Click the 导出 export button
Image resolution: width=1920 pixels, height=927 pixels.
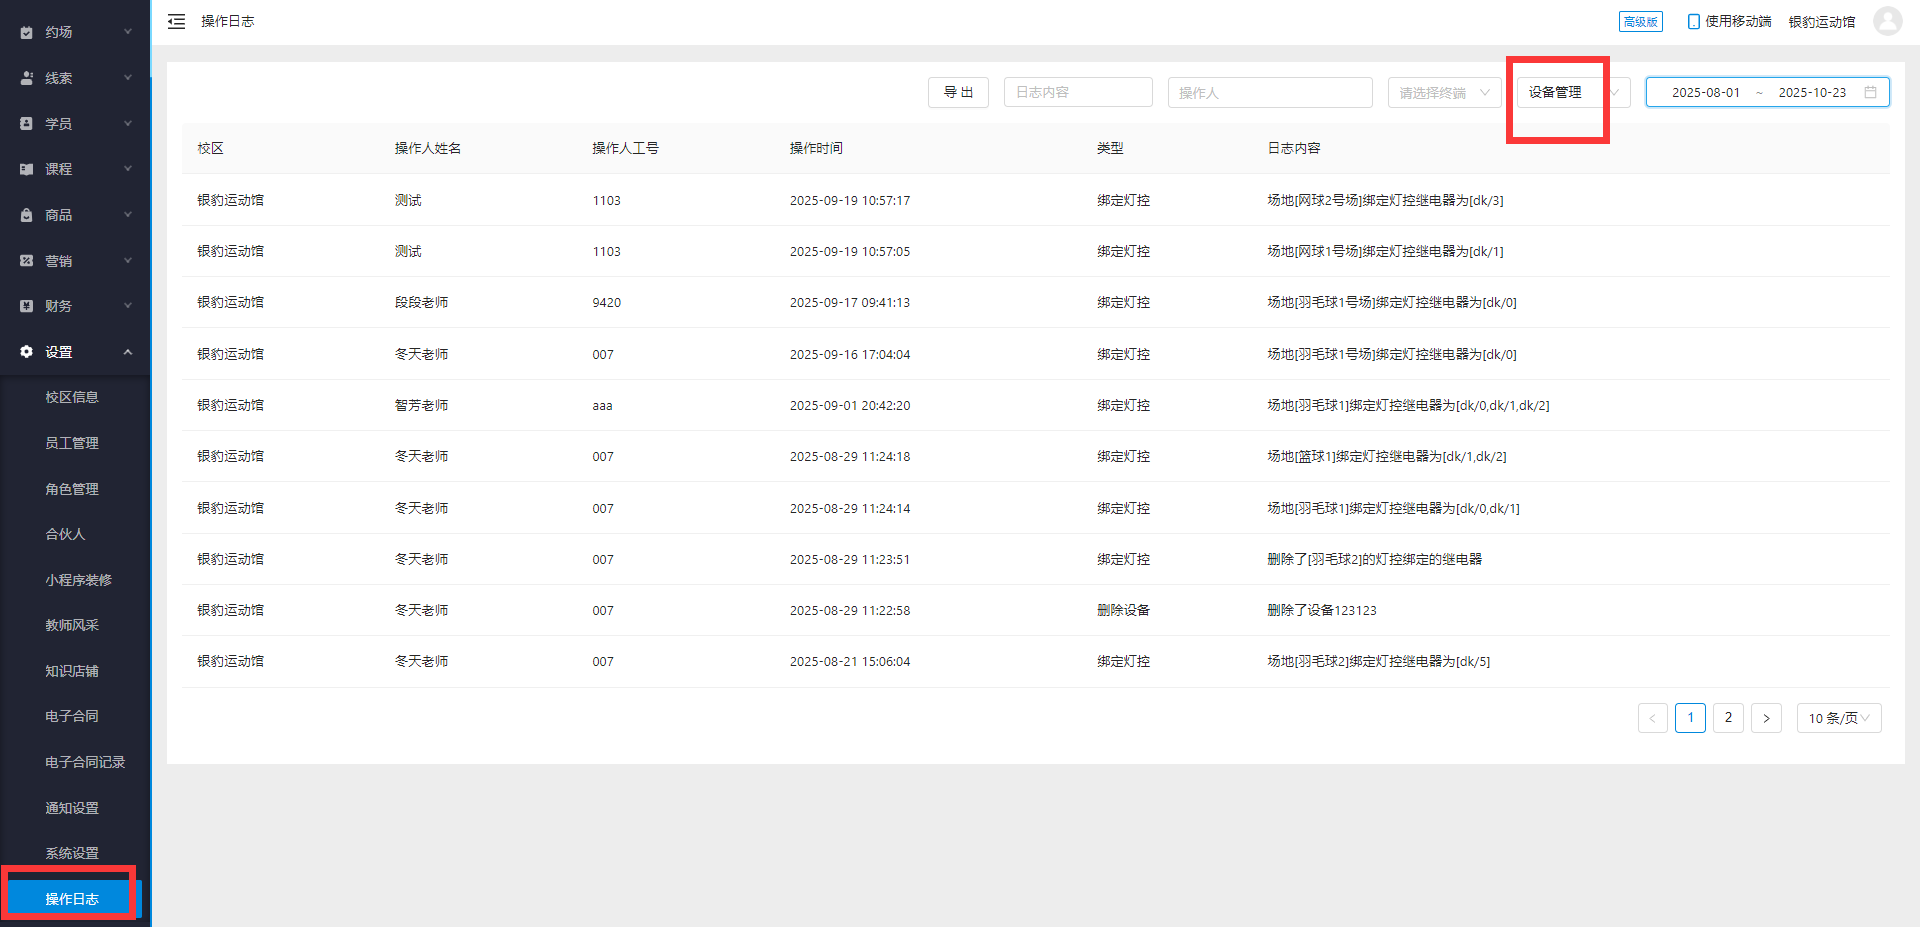(958, 92)
